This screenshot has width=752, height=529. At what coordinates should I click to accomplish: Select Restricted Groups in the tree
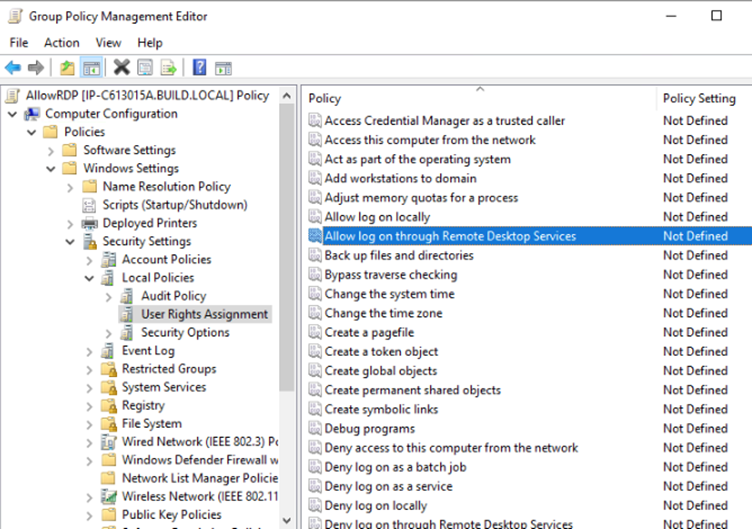[168, 369]
